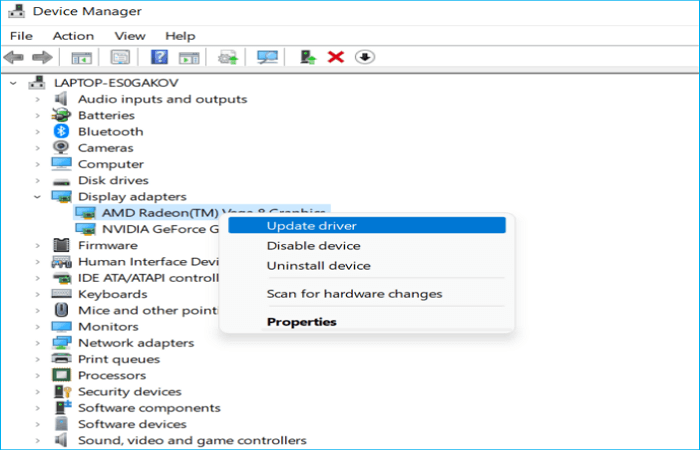Click the Device Manager title bar icon
This screenshot has height=450, width=700.
pyautogui.click(x=17, y=11)
